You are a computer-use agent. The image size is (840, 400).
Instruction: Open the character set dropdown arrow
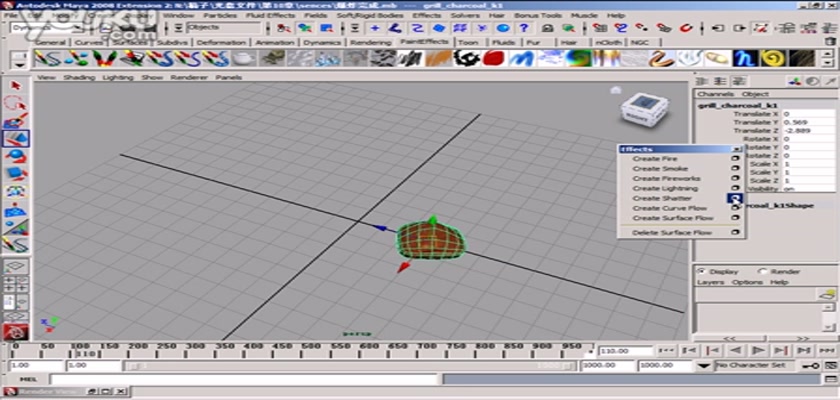(704, 366)
